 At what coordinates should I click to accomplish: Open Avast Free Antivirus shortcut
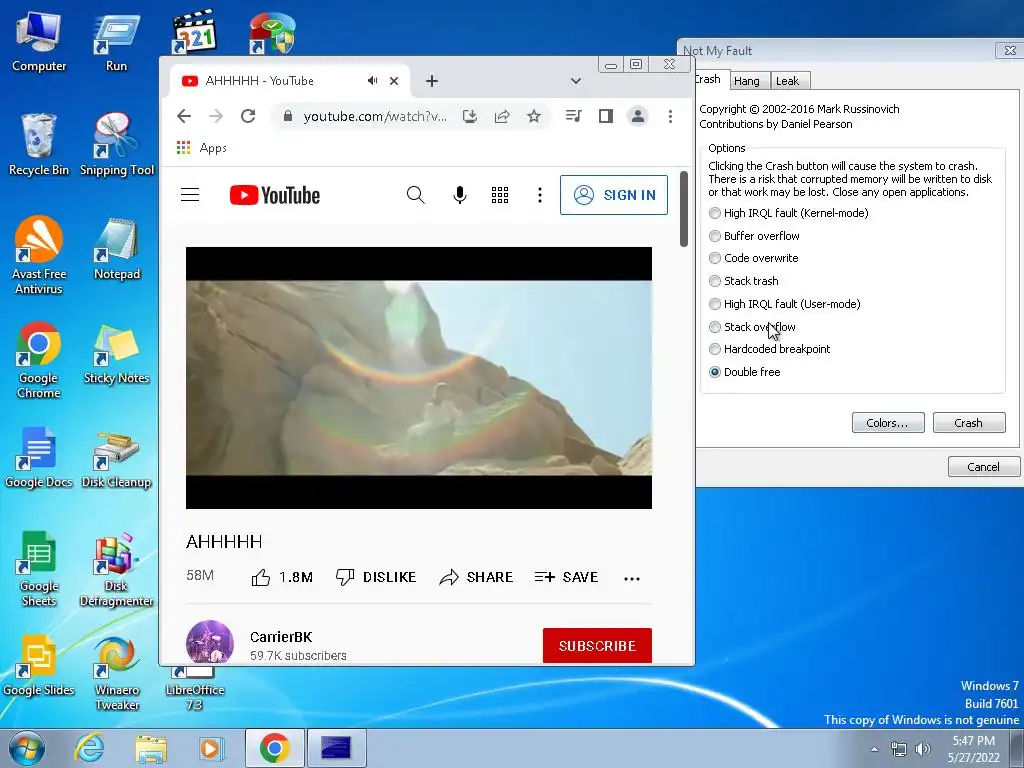[x=39, y=255]
